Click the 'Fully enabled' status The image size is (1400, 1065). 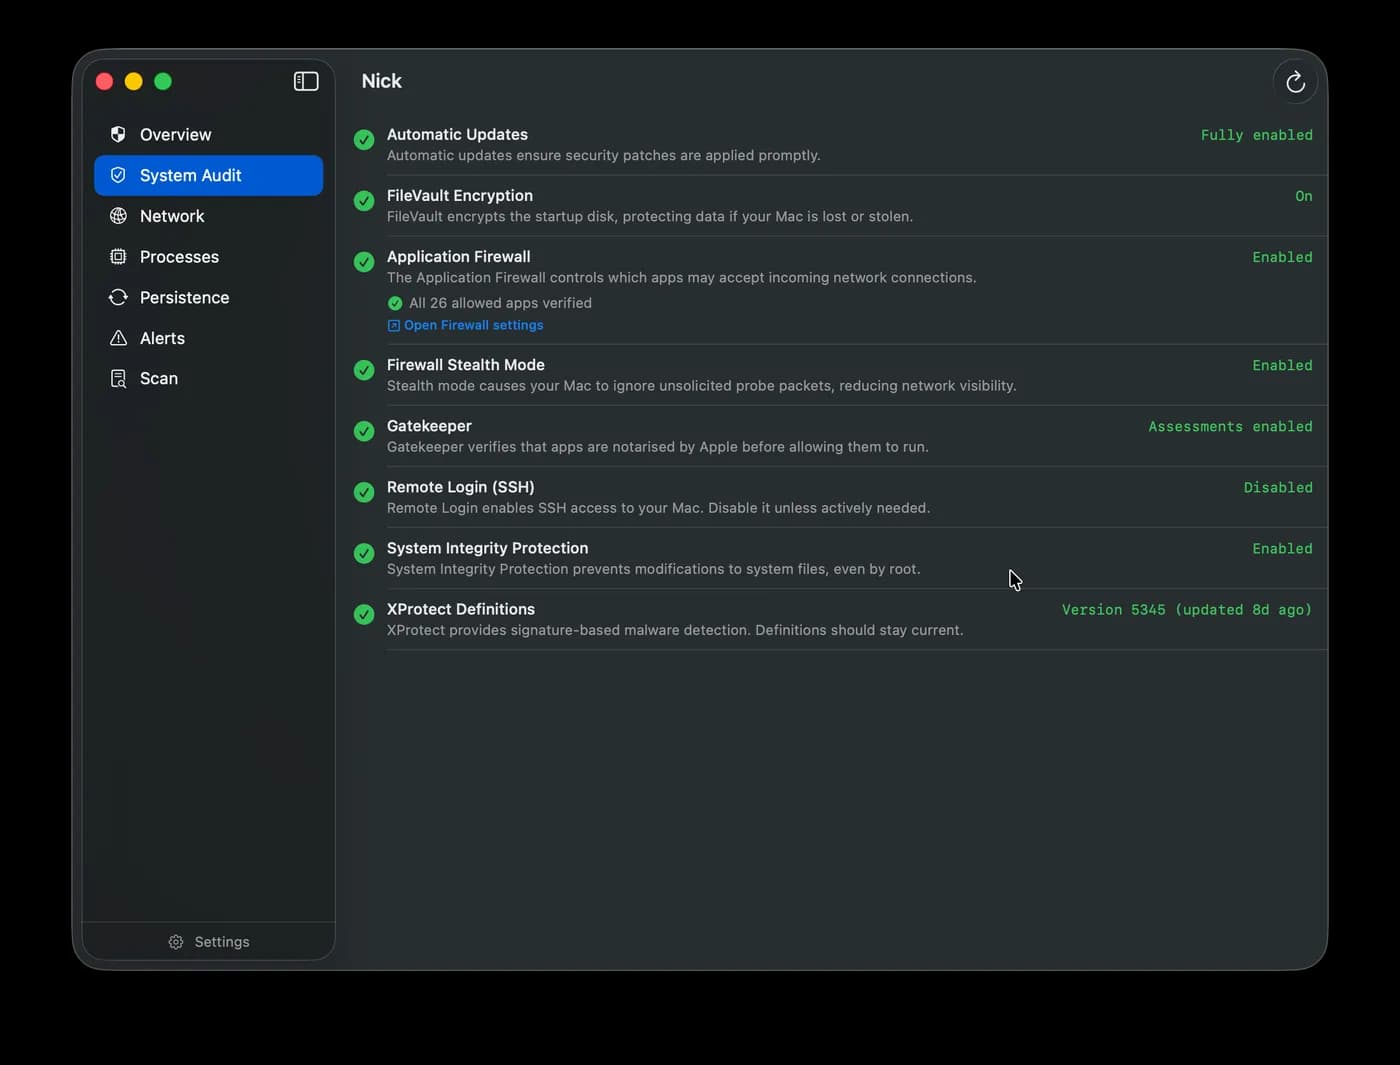(x=1256, y=135)
